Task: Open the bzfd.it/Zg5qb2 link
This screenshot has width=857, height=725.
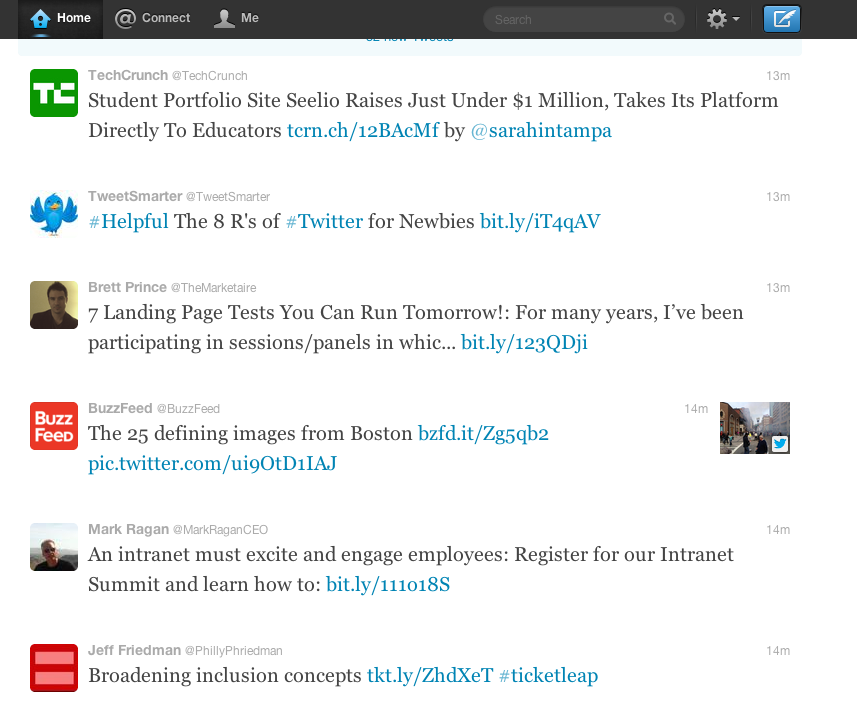Action: click(483, 434)
